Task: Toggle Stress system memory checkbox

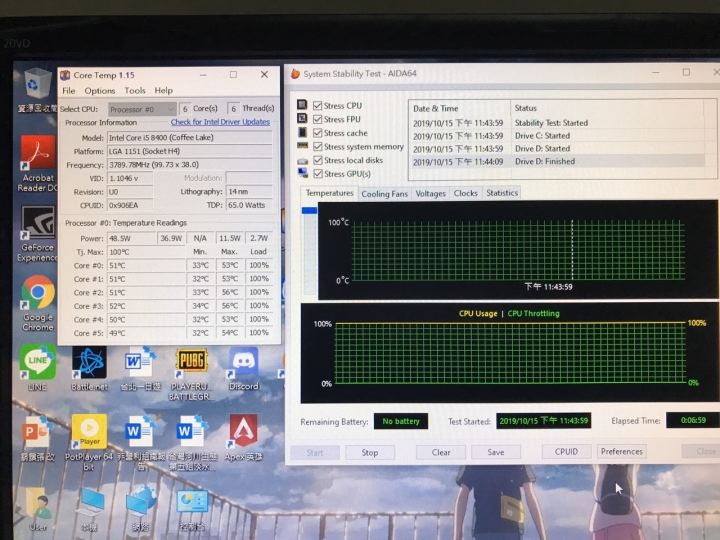Action: (317, 146)
